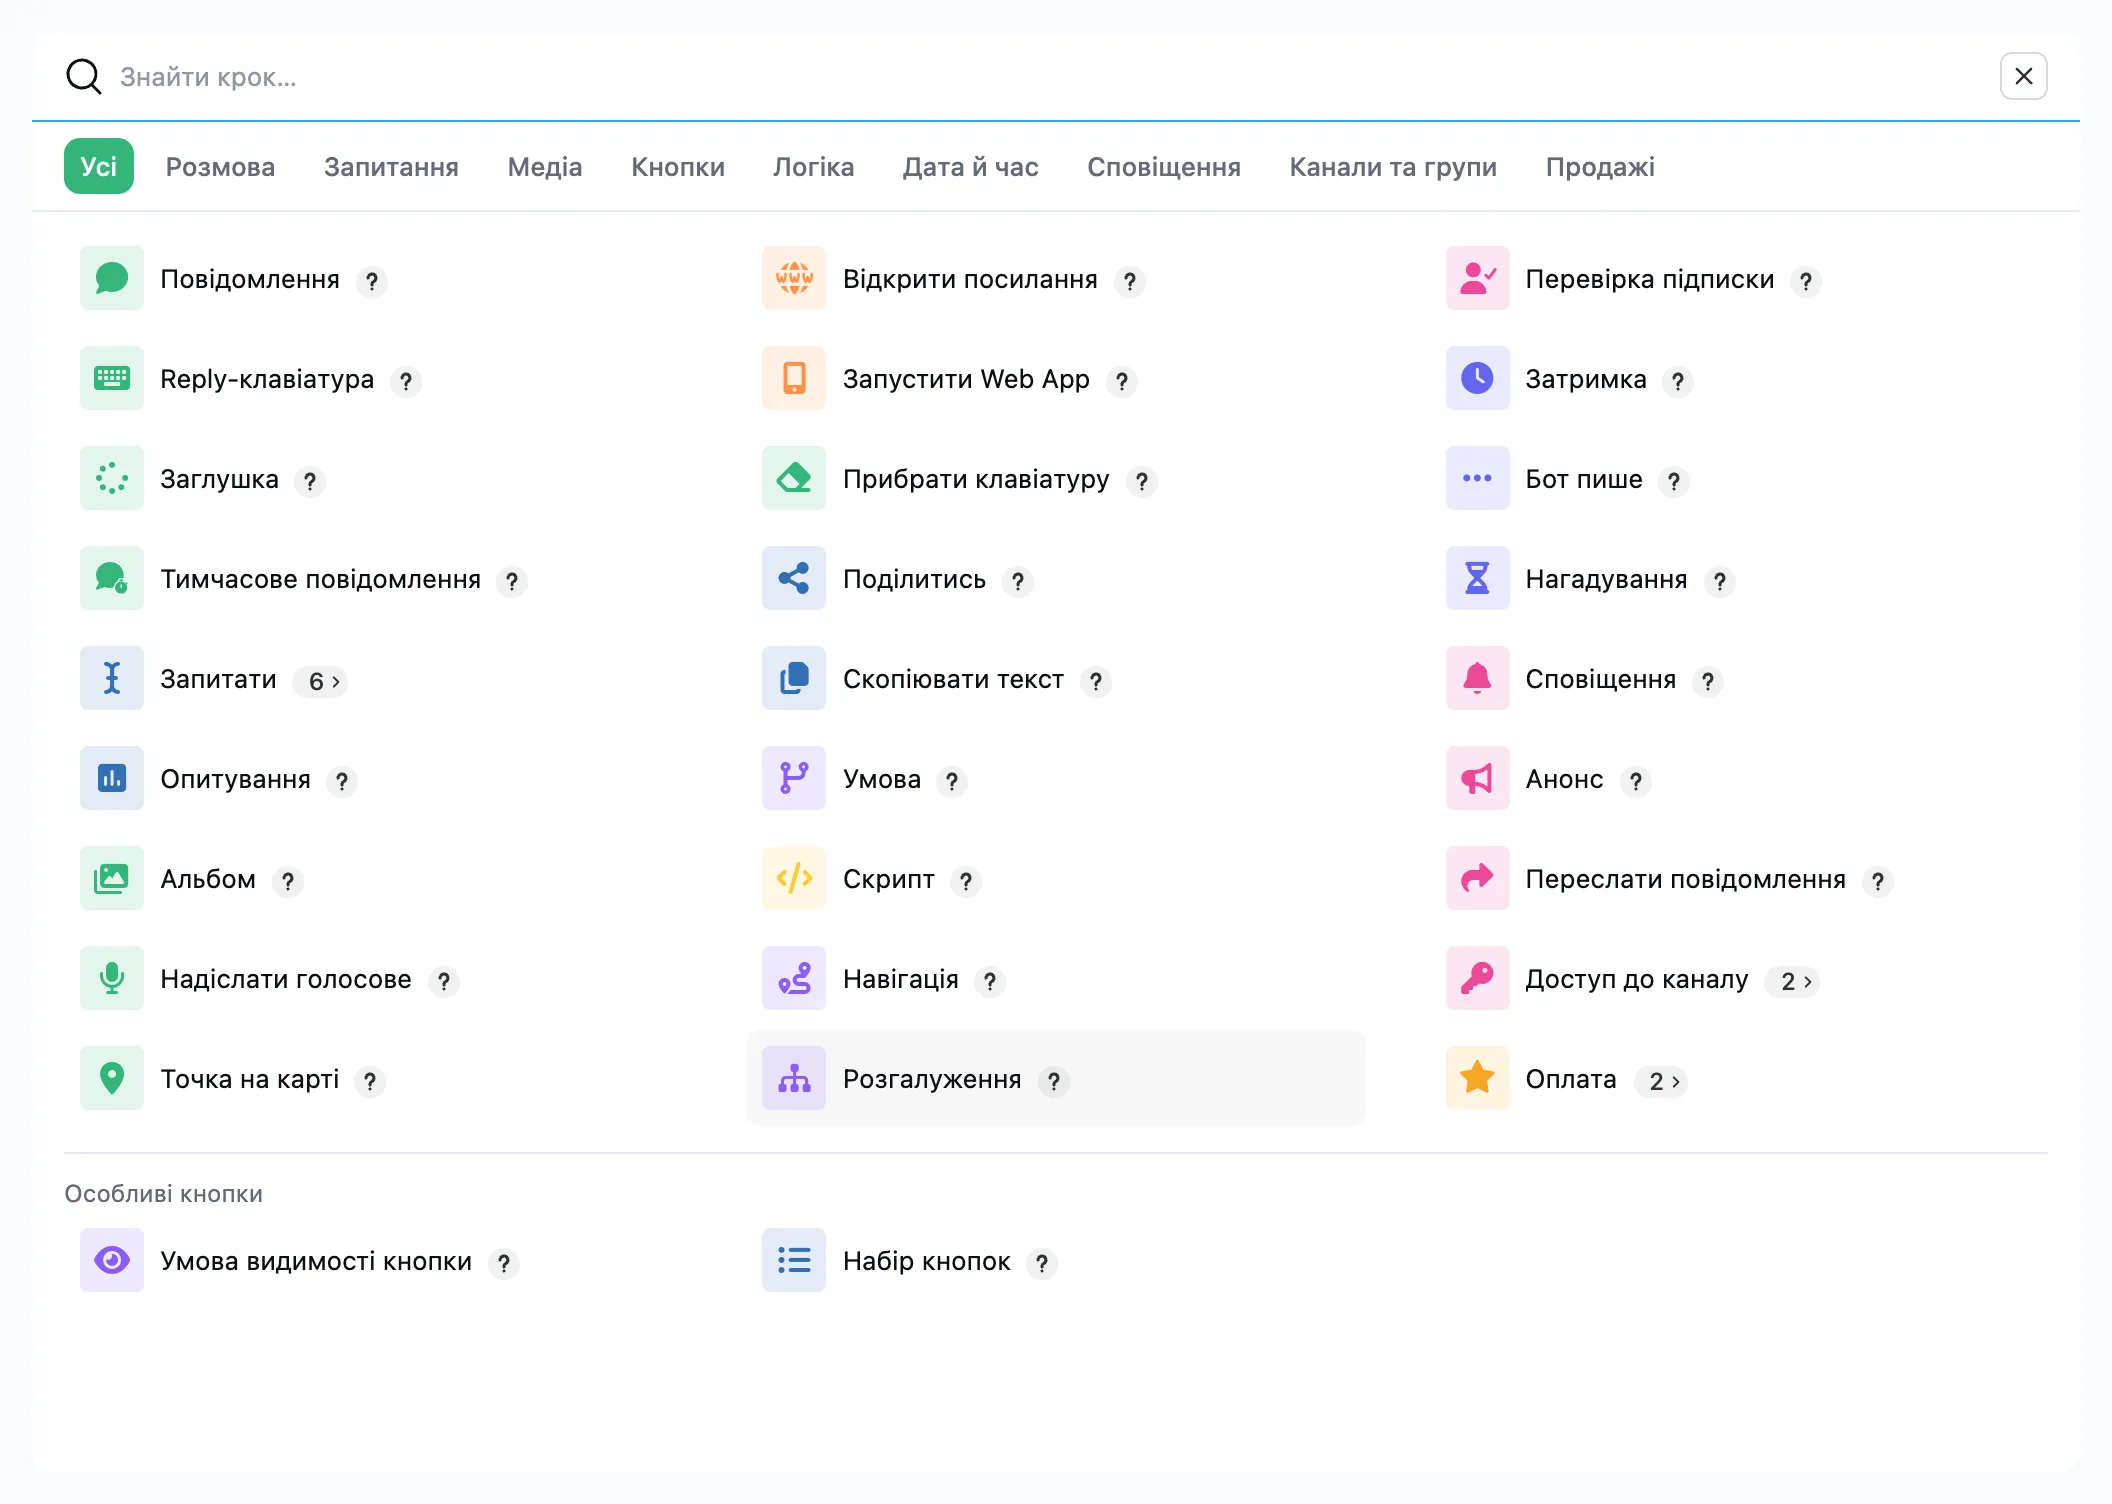The height and width of the screenshot is (1504, 2112).
Task: Select the Умова branch icon
Action: (794, 778)
